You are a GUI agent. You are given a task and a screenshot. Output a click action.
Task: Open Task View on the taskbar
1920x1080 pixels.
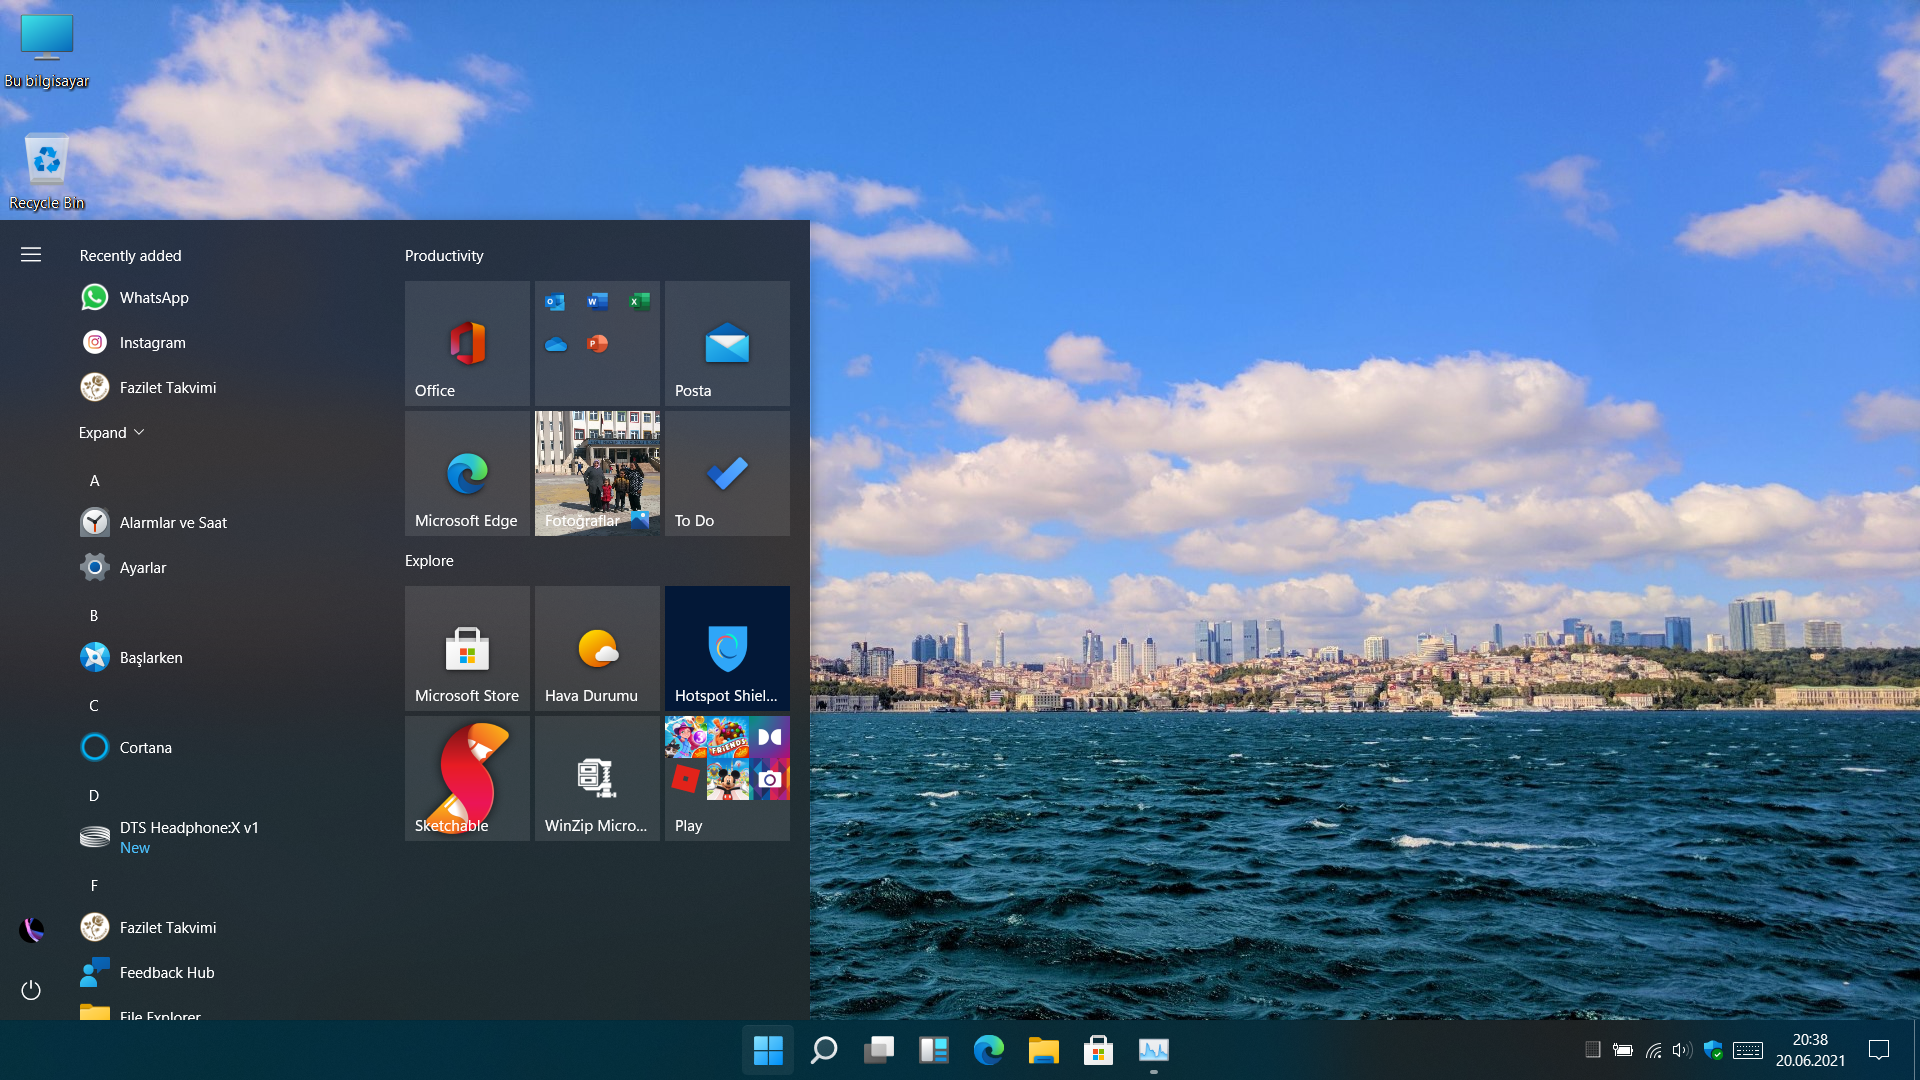879,1050
